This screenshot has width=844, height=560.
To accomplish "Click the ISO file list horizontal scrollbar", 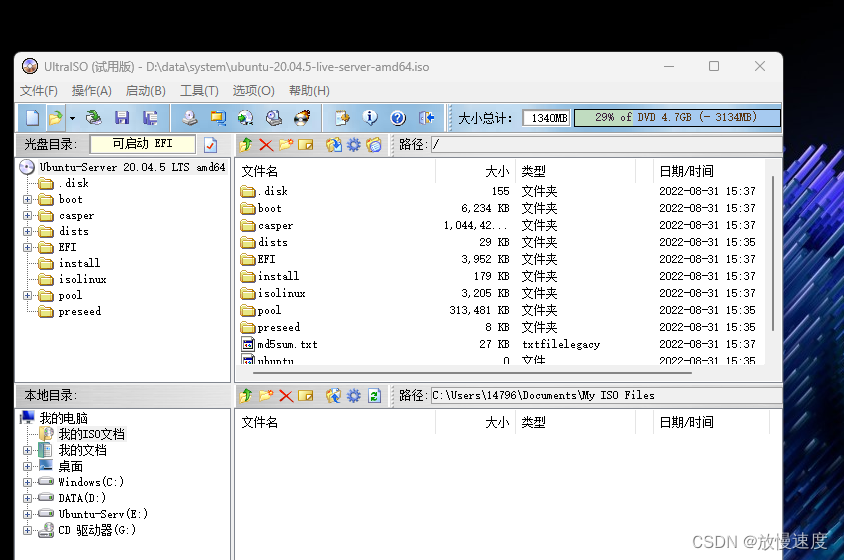I will pos(473,372).
